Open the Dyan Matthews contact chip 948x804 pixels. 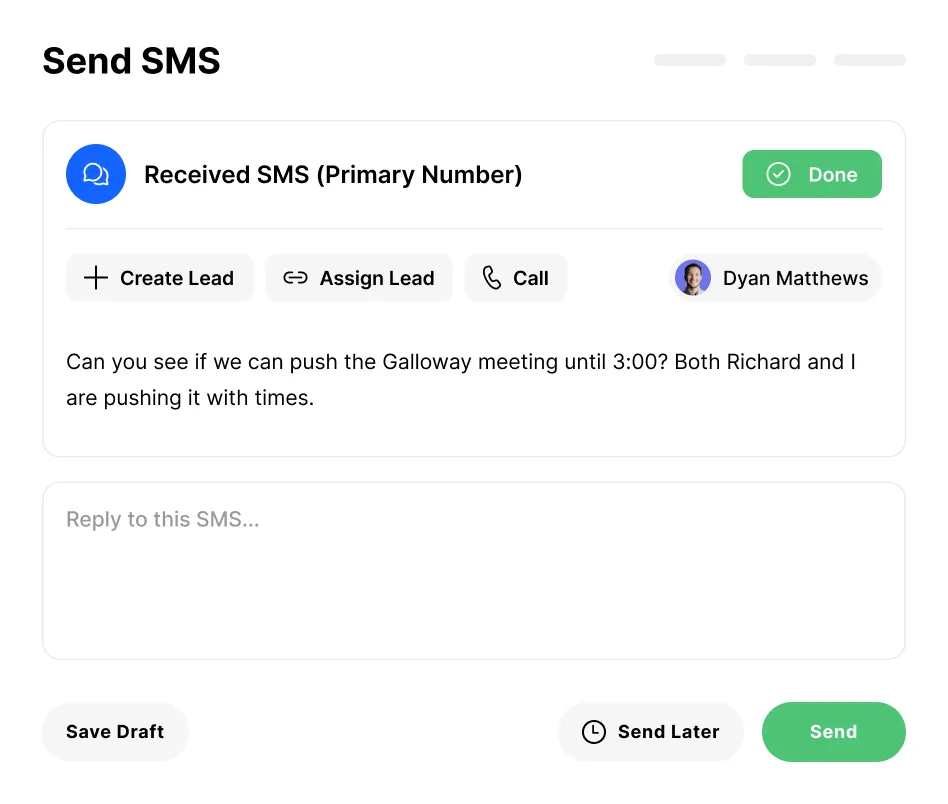(776, 278)
